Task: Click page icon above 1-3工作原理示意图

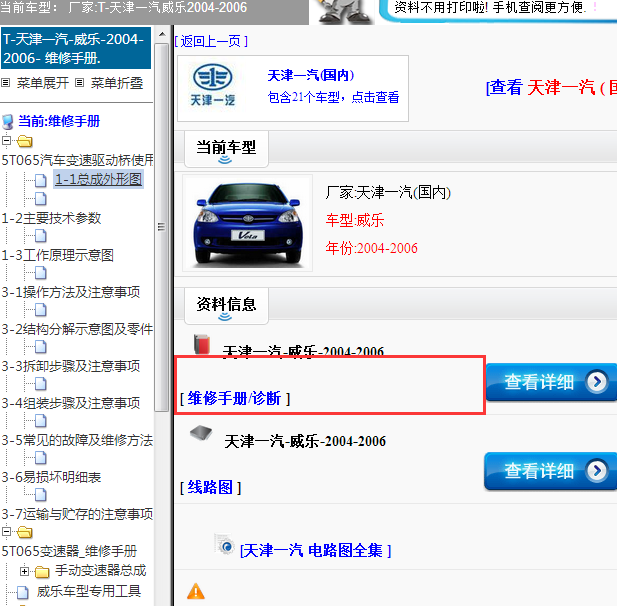Action: click(41, 236)
